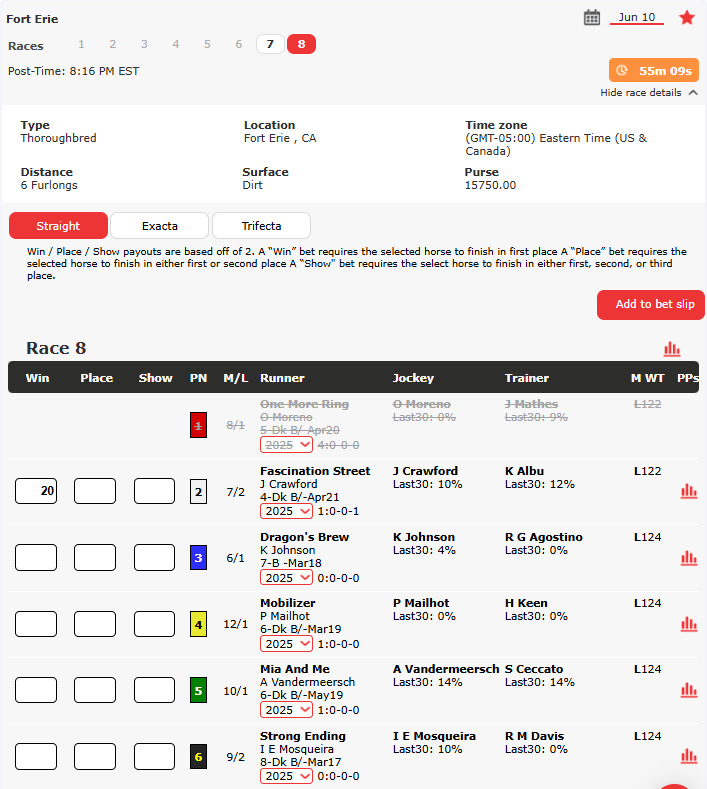Click runner name Fascination Street
Screen dimensions: 707x789
(315, 471)
